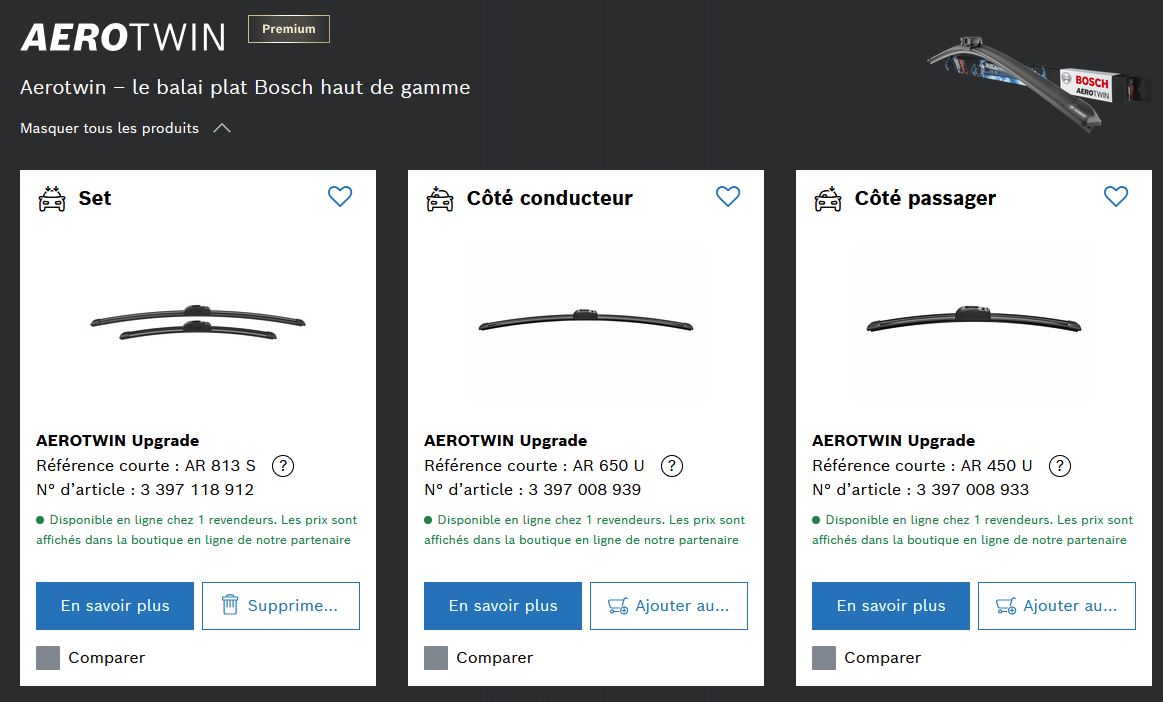The height and width of the screenshot is (702, 1163).
Task: Click En savoir plus for Côté passager
Action: [891, 606]
